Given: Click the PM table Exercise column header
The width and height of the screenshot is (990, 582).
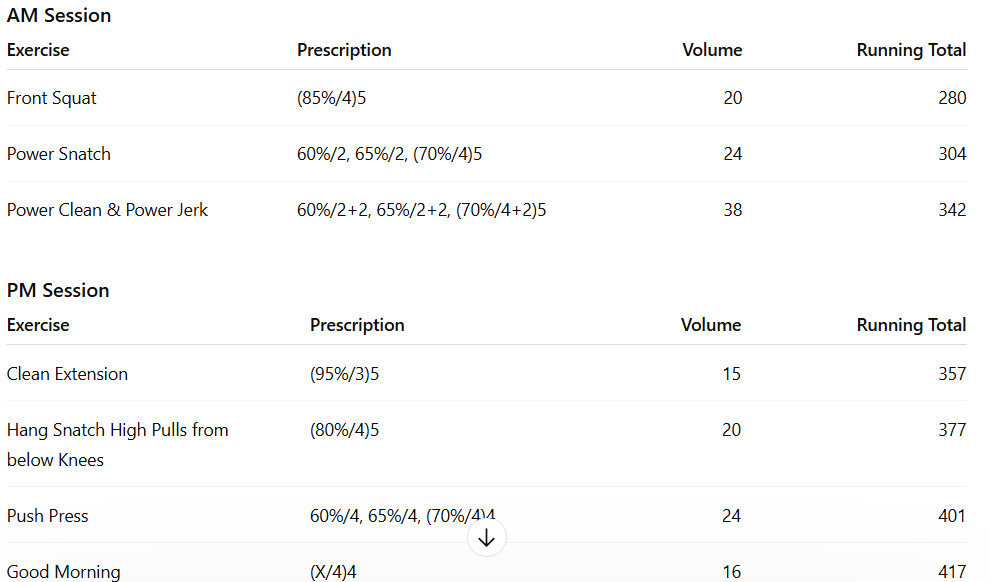Looking at the screenshot, I should click(38, 325).
